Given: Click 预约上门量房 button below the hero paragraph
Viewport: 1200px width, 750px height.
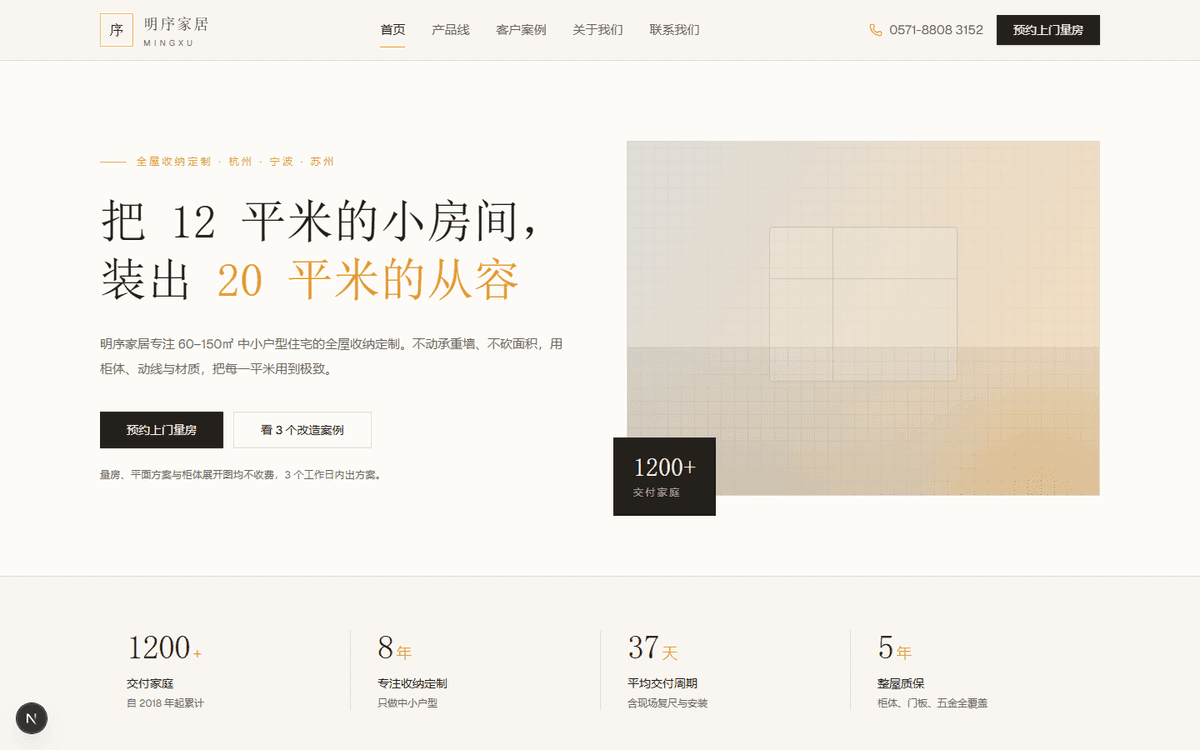Looking at the screenshot, I should (161, 430).
